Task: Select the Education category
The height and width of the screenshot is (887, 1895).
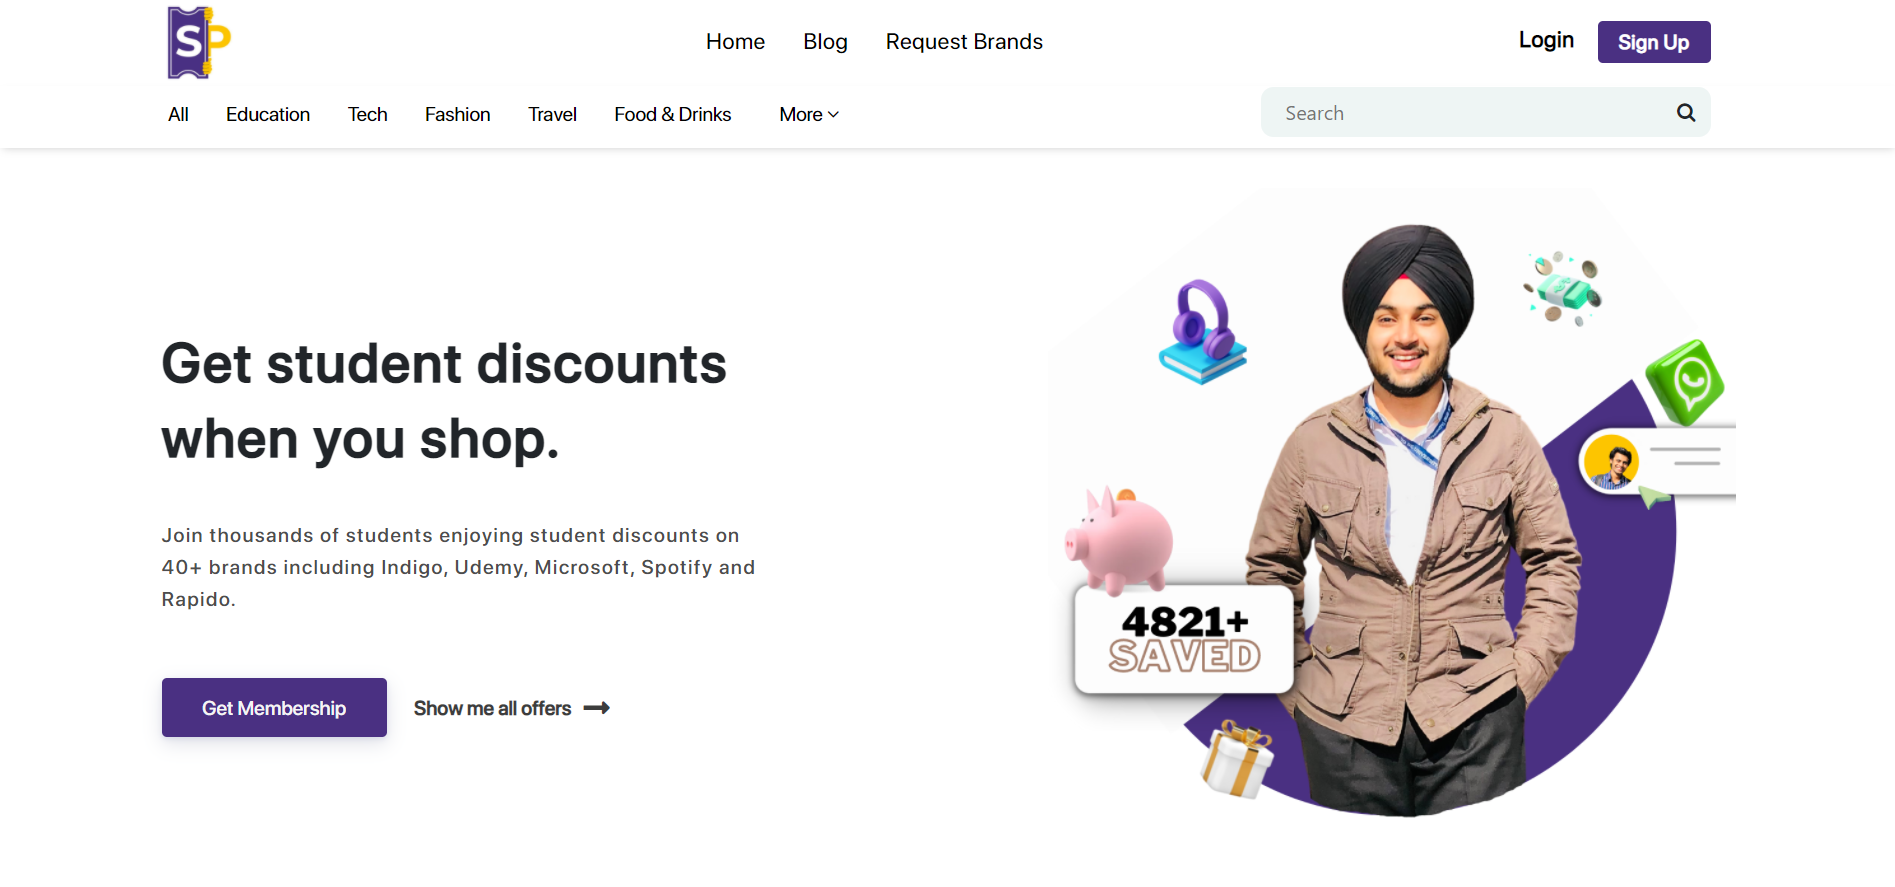Action: click(268, 115)
